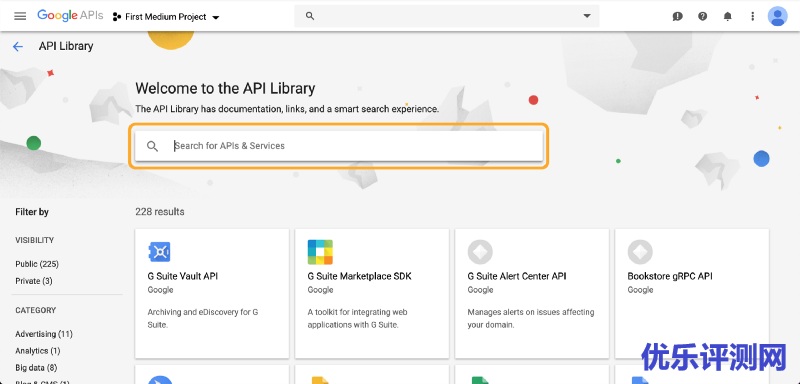Click the G Suite Marketplace SDK icon
This screenshot has height=384, width=800.
[320, 252]
